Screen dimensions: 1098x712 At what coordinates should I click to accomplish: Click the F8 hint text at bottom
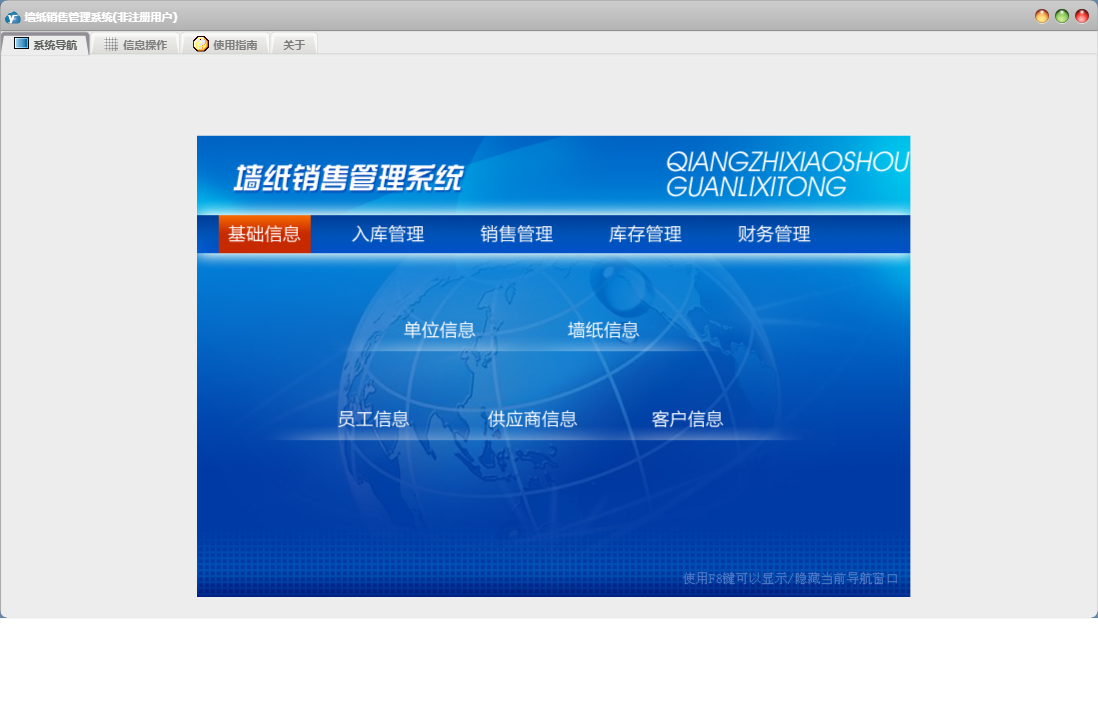tap(790, 578)
